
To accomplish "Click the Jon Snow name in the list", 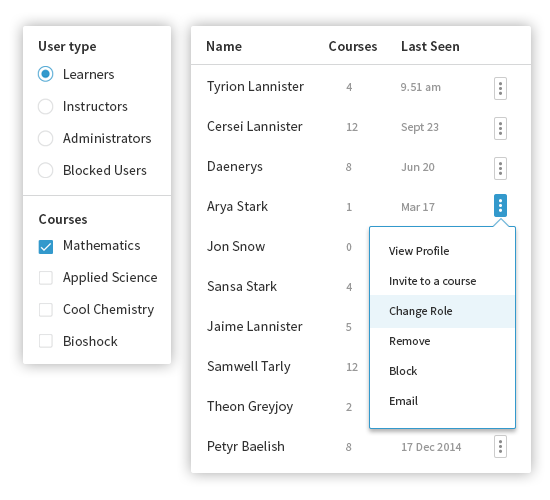I will [x=236, y=246].
